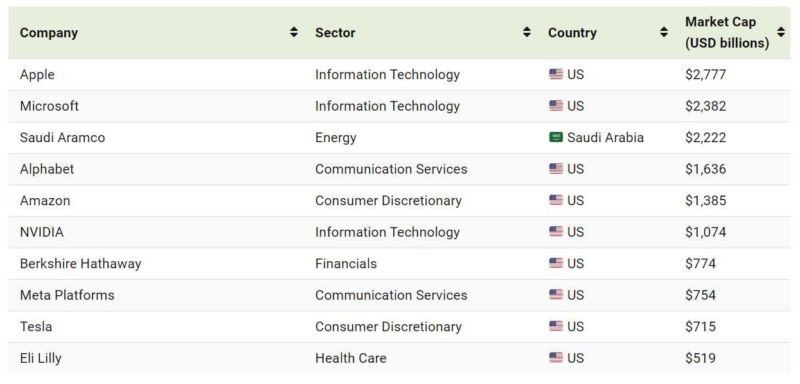
Task: Select the Saudi Aramco company name
Action: pyautogui.click(x=62, y=138)
